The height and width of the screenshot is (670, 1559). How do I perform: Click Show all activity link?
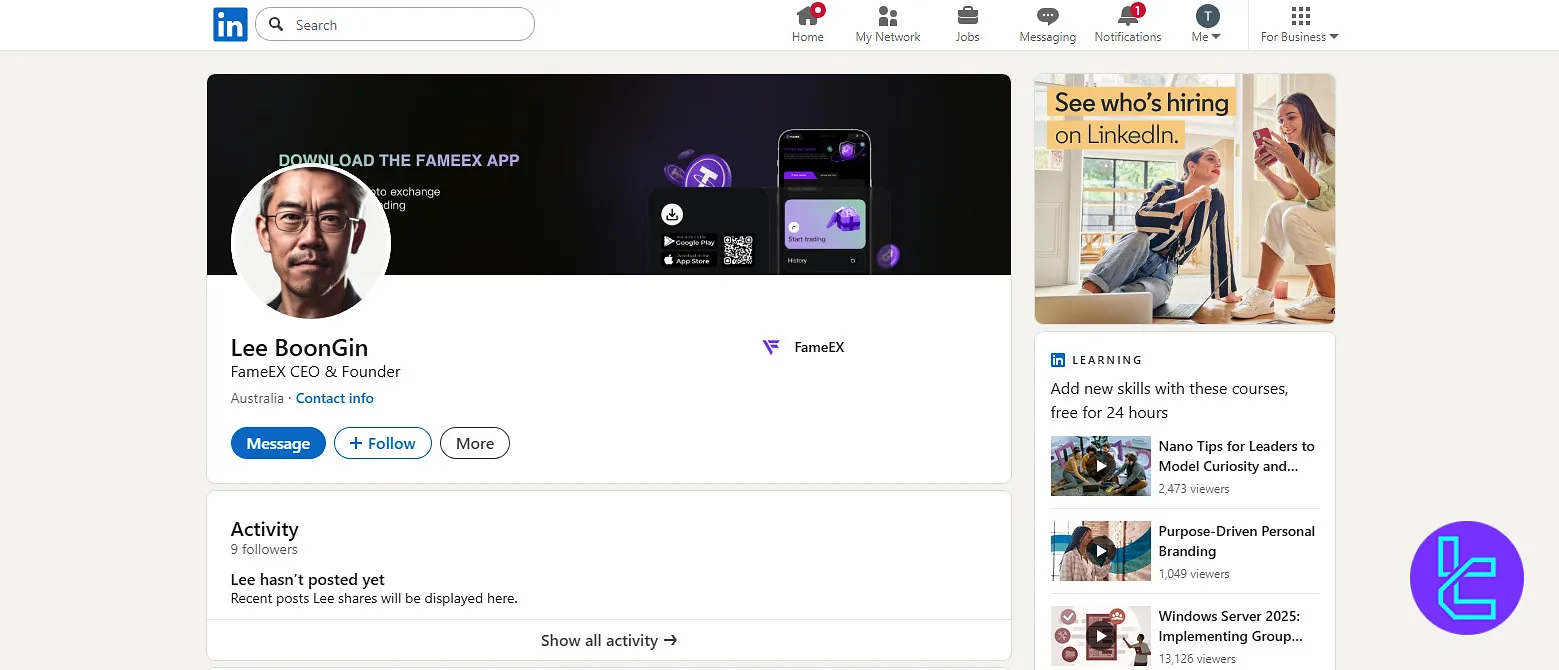coord(608,640)
